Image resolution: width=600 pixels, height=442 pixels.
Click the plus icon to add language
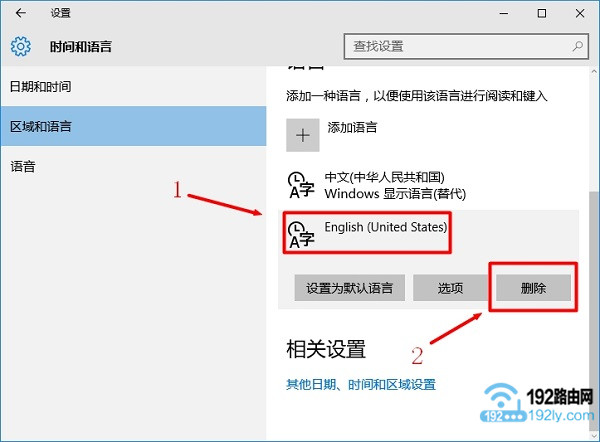tap(303, 135)
